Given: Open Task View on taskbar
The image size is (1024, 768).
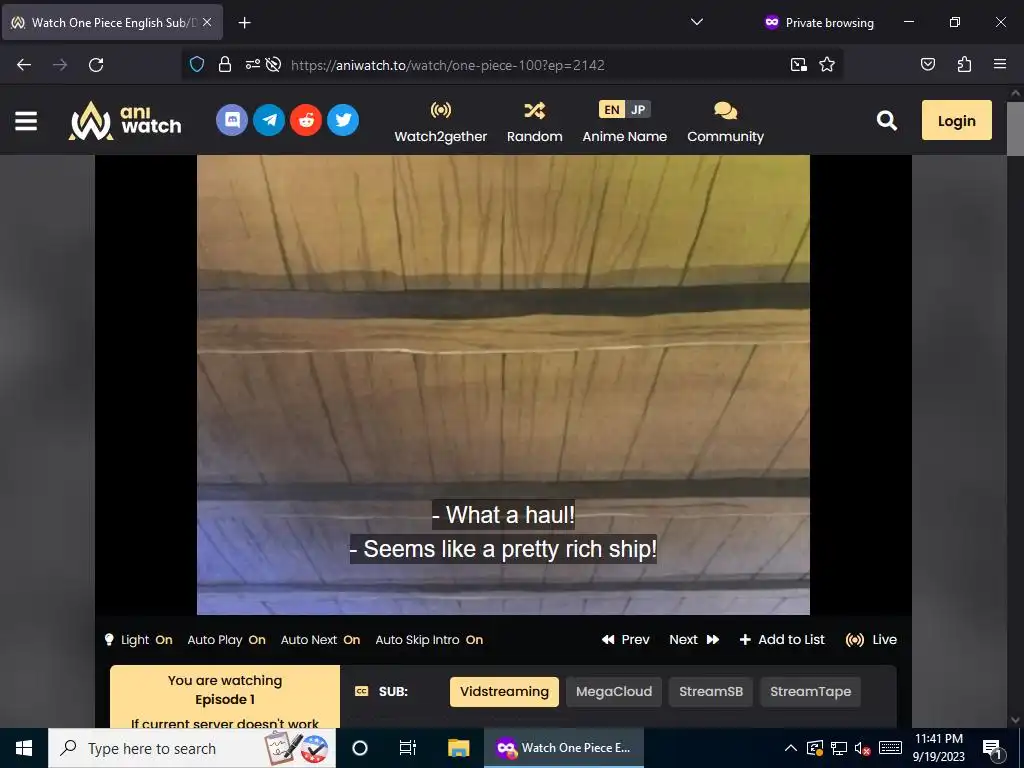Looking at the screenshot, I should tap(408, 748).
